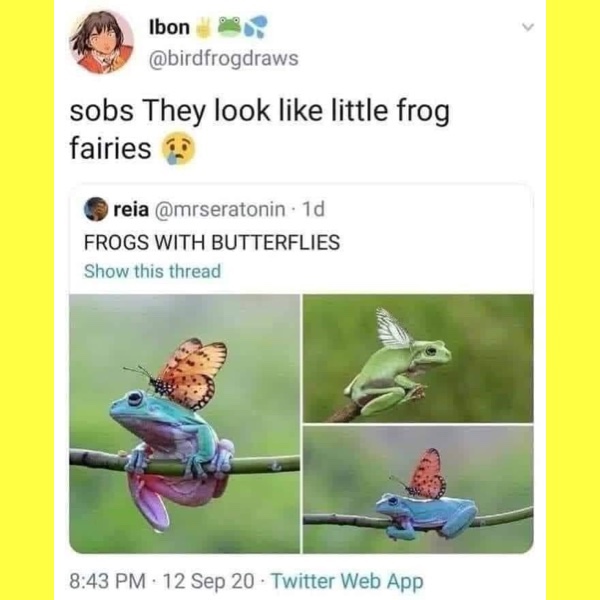The image size is (600, 600).
Task: Open the green frog with white butterfly photo
Action: [418, 357]
